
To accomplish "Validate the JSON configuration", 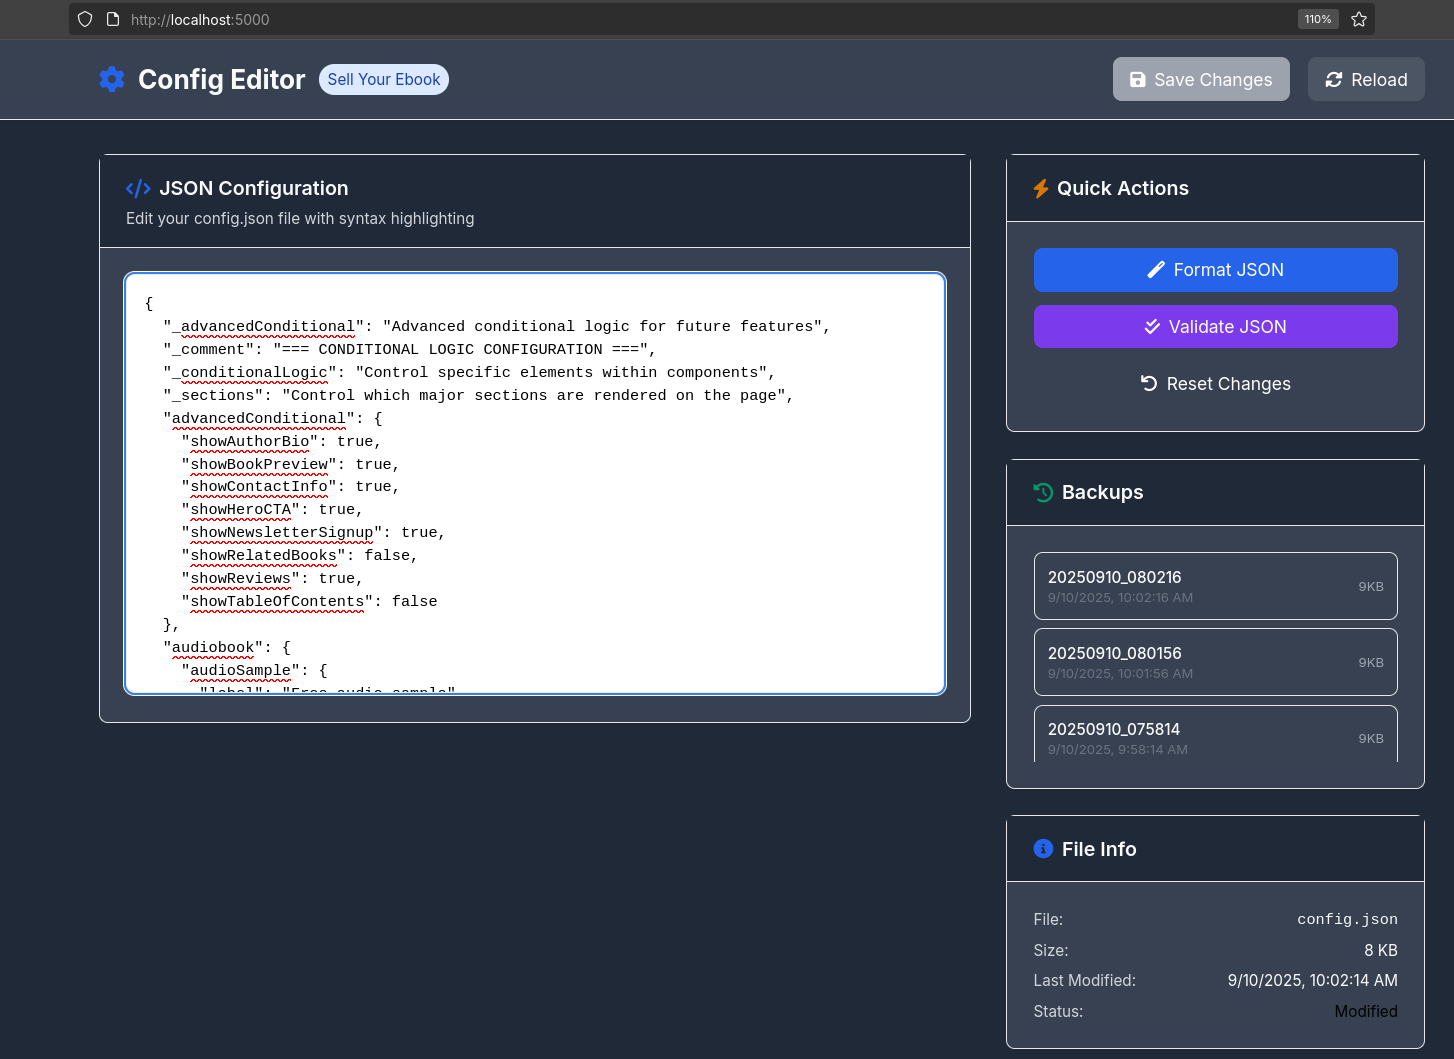I will 1216,327.
